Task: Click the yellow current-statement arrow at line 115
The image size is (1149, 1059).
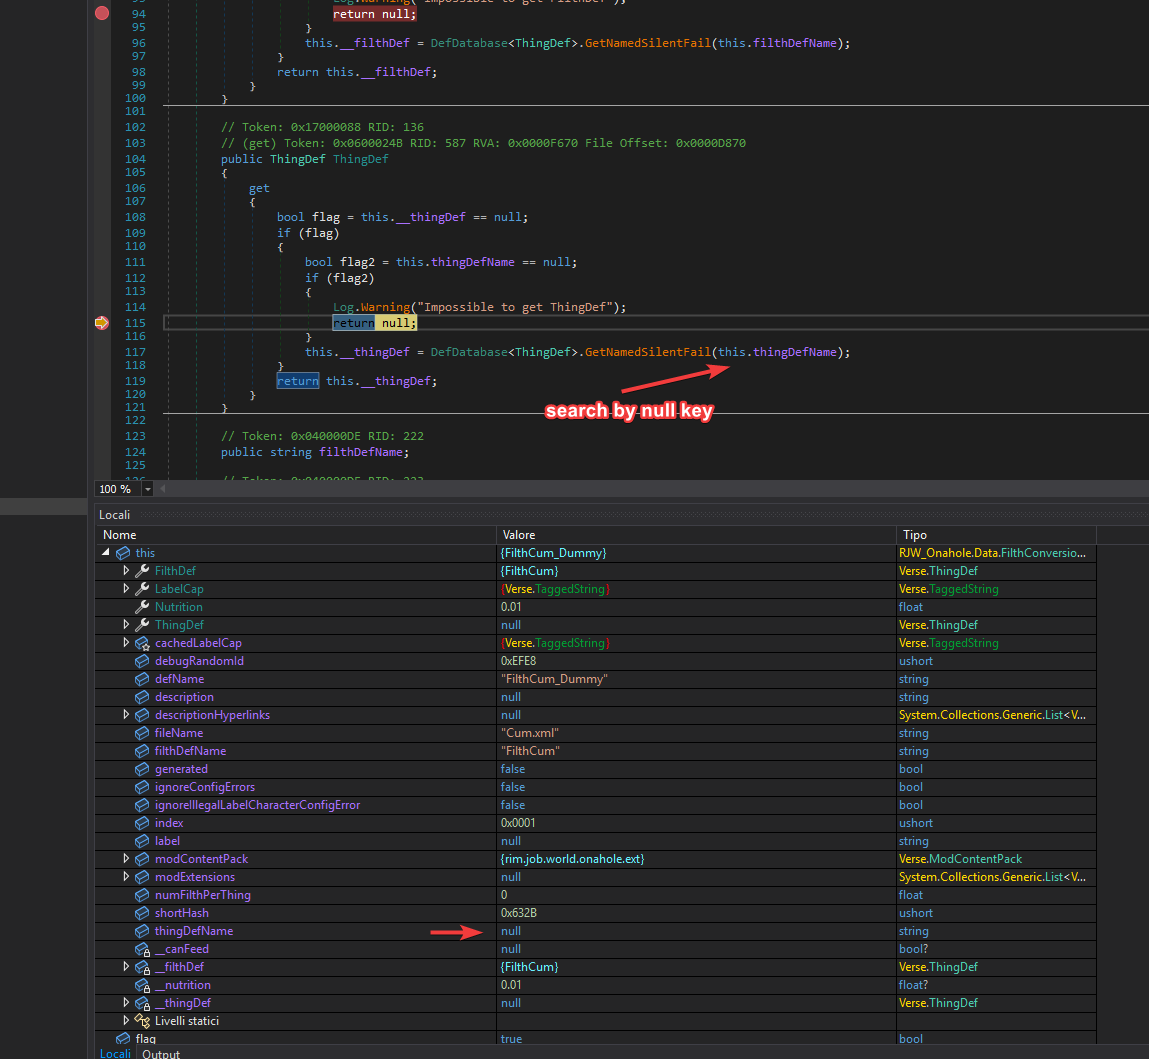Action: 101,322
